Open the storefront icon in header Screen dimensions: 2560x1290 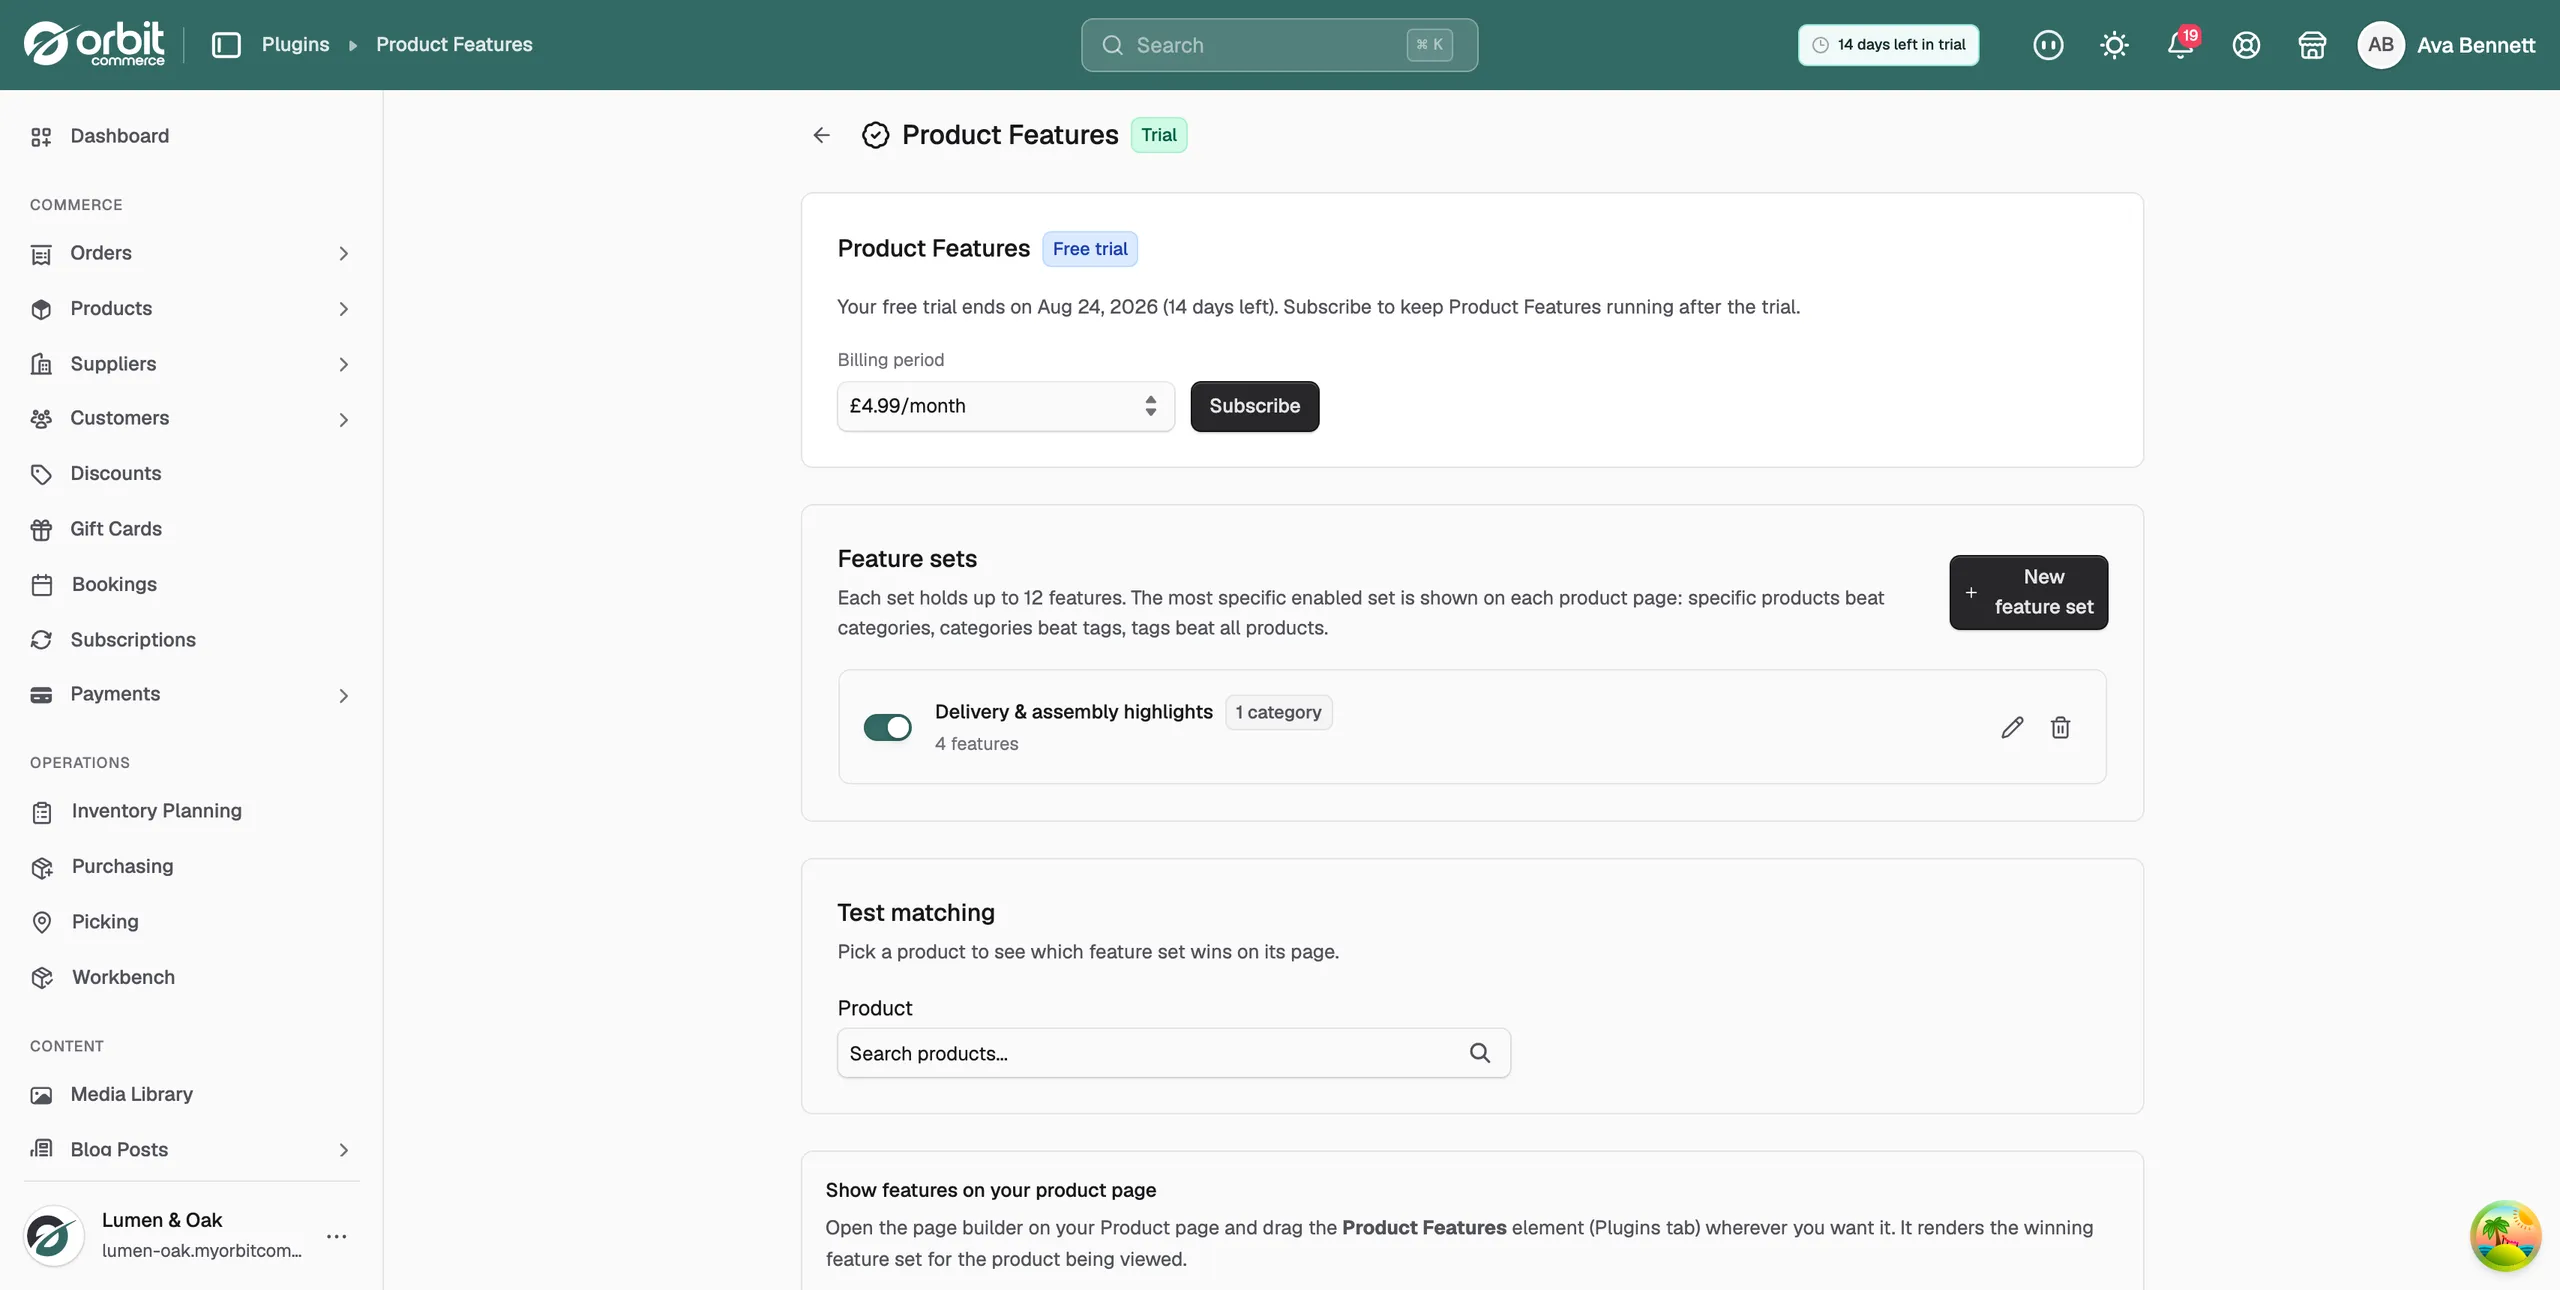(2312, 45)
